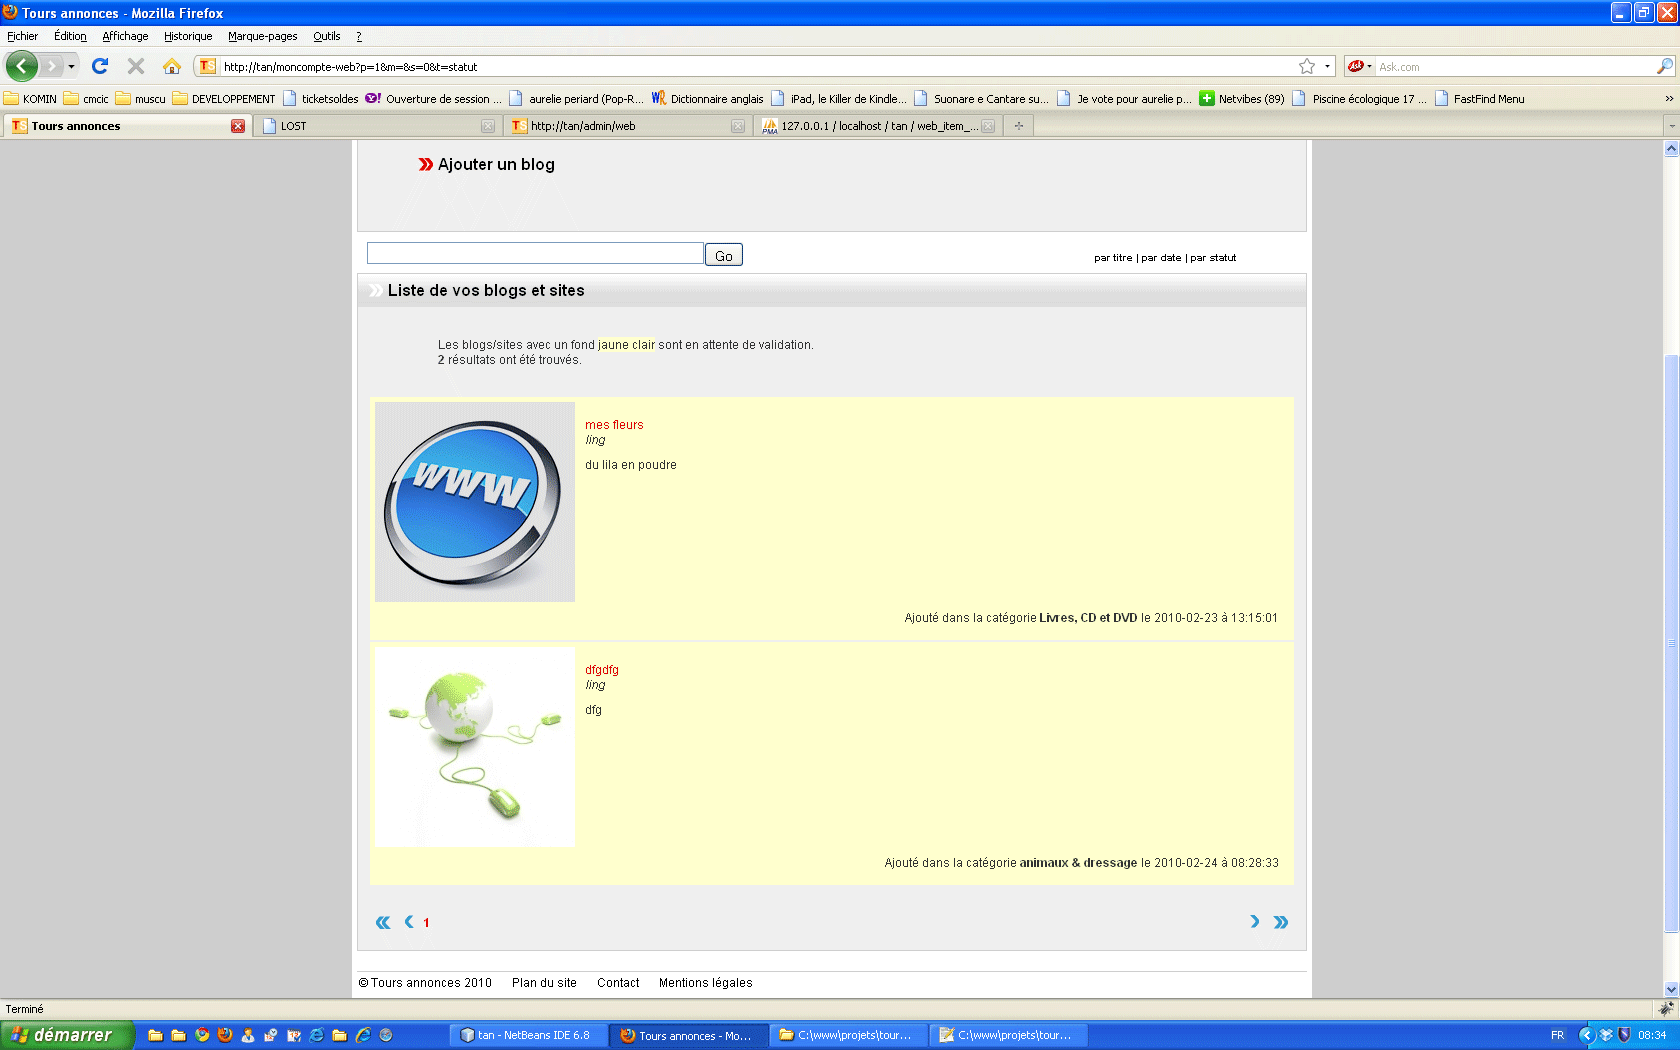1680x1050 pixels.
Task: Open a new tab with the plus button
Action: (x=1018, y=126)
